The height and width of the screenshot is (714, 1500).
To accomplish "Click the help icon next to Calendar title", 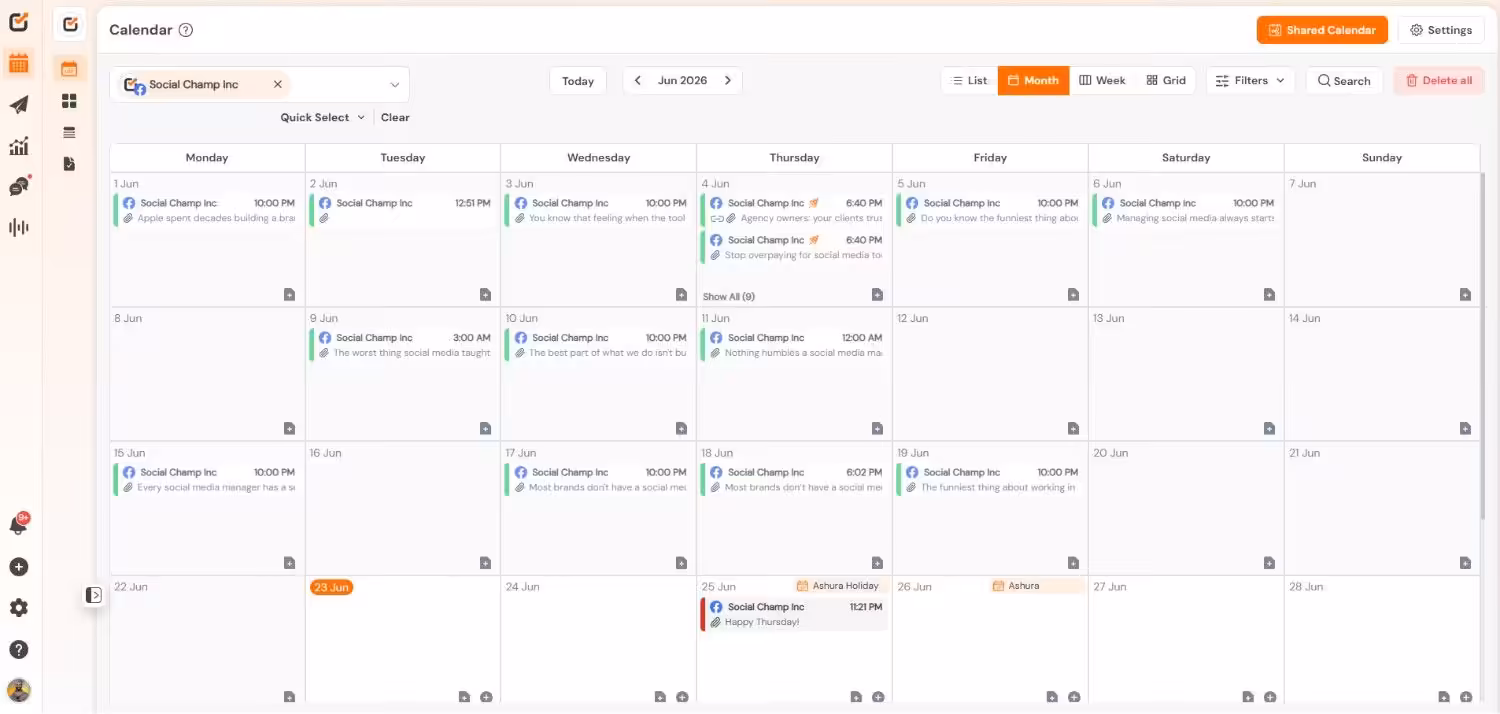I will click(185, 30).
